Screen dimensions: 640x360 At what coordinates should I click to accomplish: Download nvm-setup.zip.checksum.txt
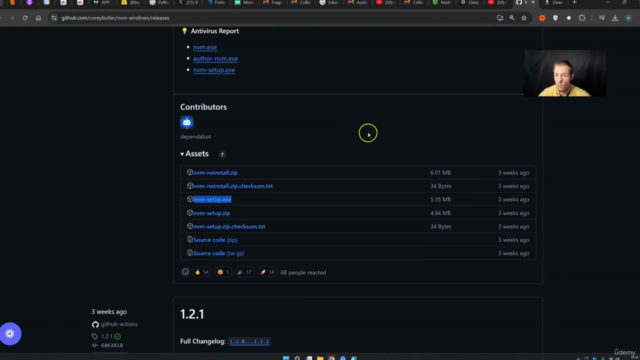(x=229, y=227)
